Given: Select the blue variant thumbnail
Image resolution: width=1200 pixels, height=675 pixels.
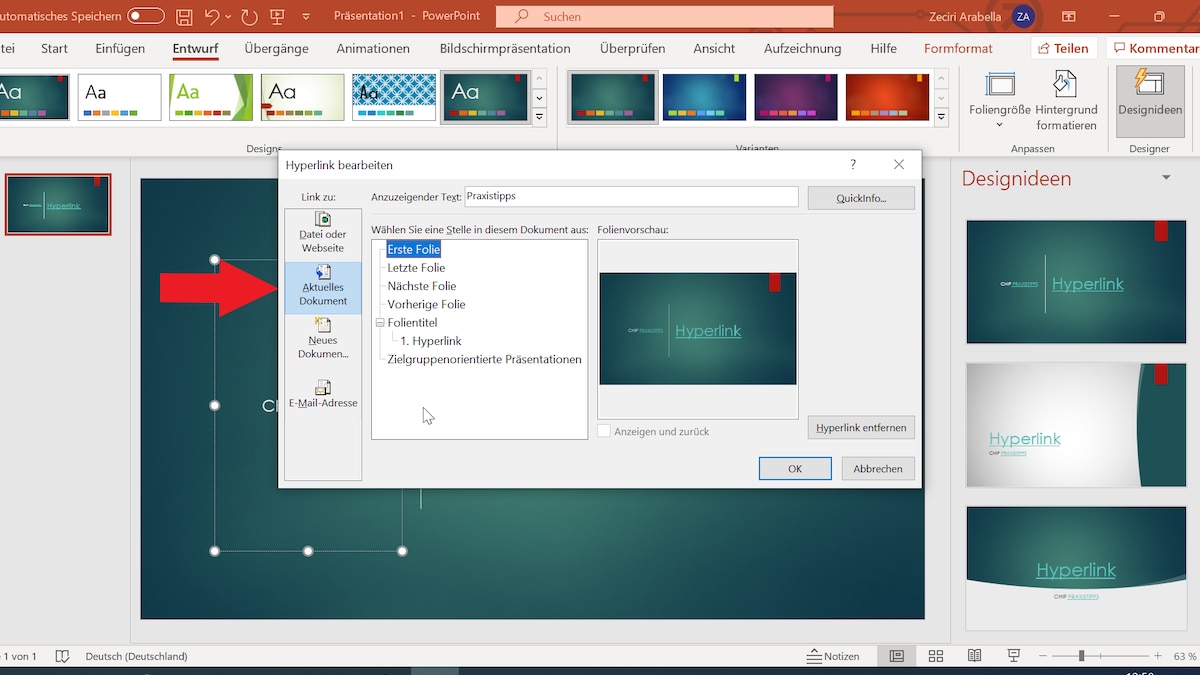Looking at the screenshot, I should [704, 97].
